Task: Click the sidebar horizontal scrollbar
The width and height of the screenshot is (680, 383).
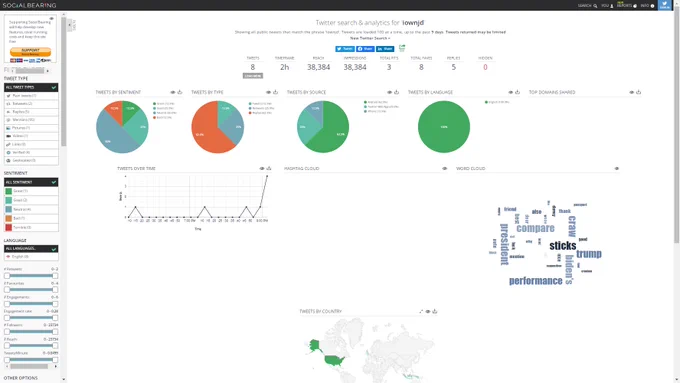Action: point(29,366)
